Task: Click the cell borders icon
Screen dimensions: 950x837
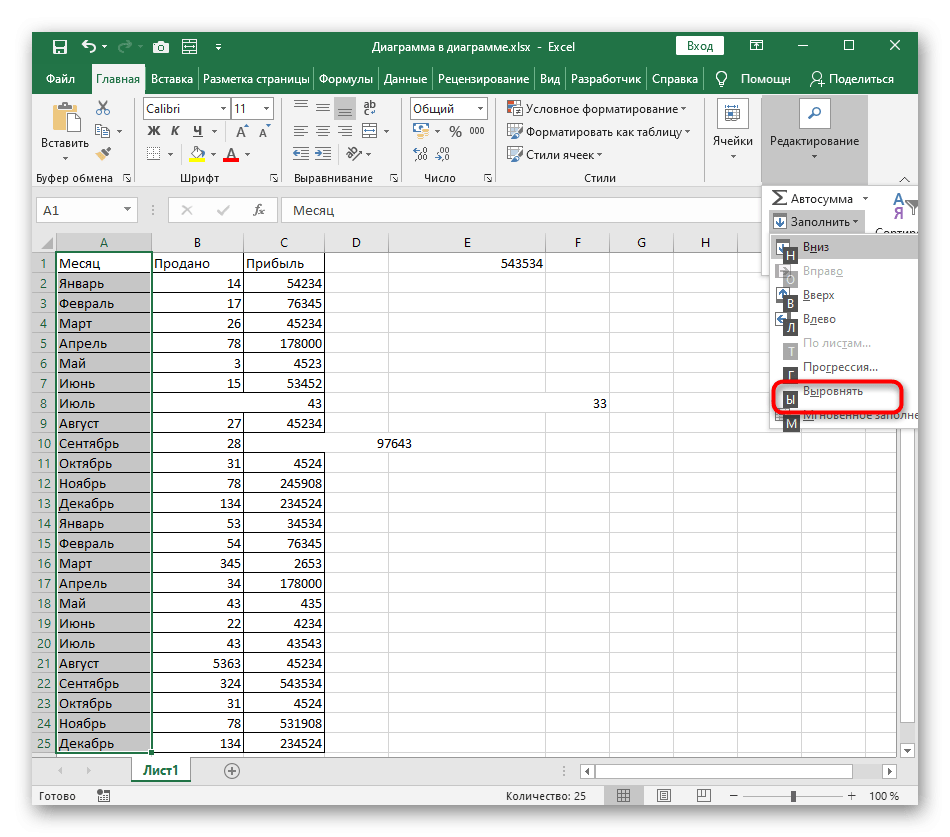Action: (x=154, y=154)
